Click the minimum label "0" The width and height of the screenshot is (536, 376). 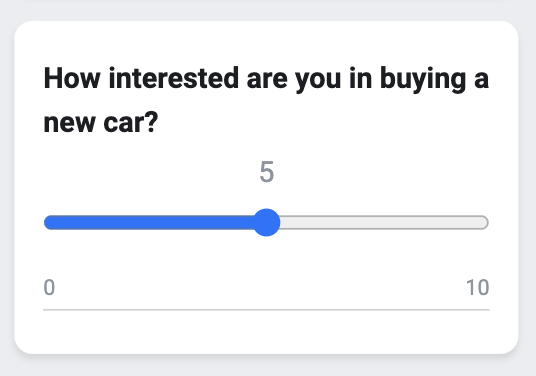(x=49, y=287)
